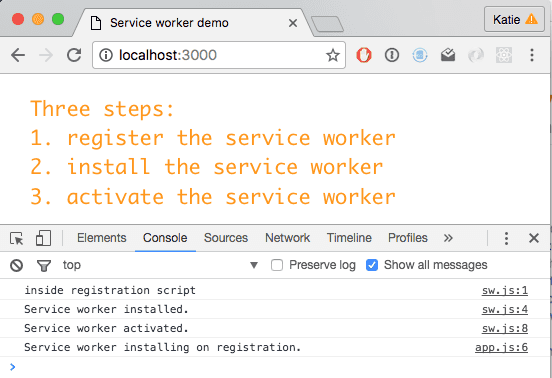Open the top execution context dropdown
This screenshot has height=378, width=552.
[x=160, y=265]
